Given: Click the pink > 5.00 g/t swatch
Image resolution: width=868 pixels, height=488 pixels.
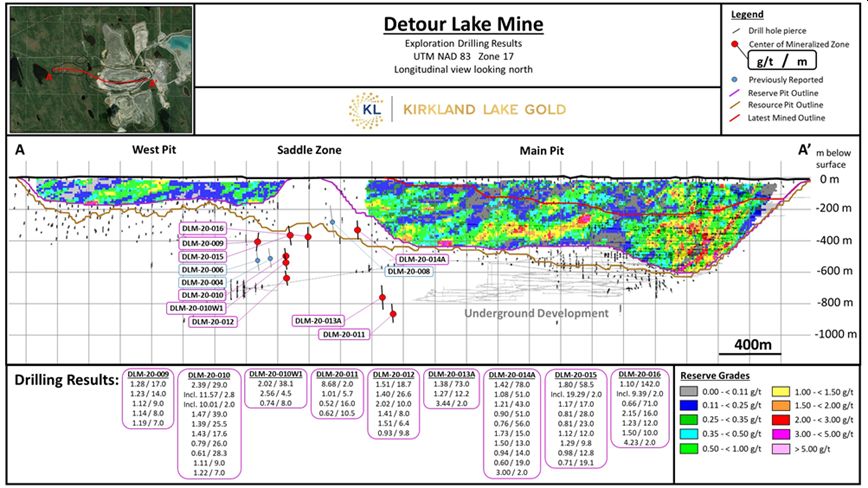Looking at the screenshot, I should click(x=781, y=449).
